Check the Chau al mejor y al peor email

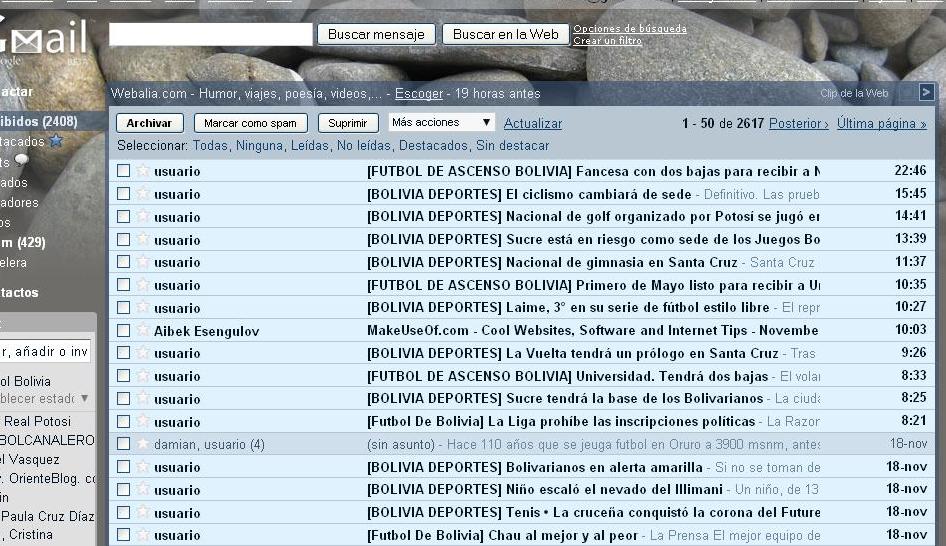click(x=123, y=535)
